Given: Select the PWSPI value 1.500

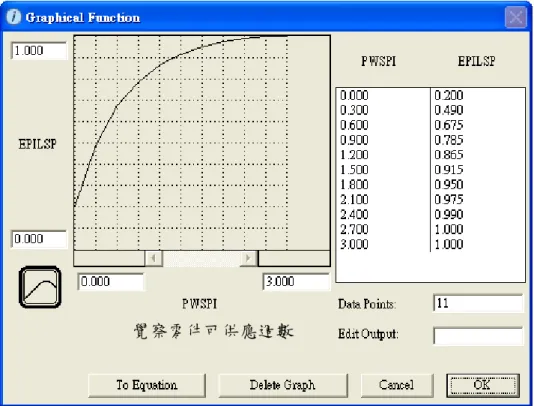Looking at the screenshot, I should pos(354,170).
